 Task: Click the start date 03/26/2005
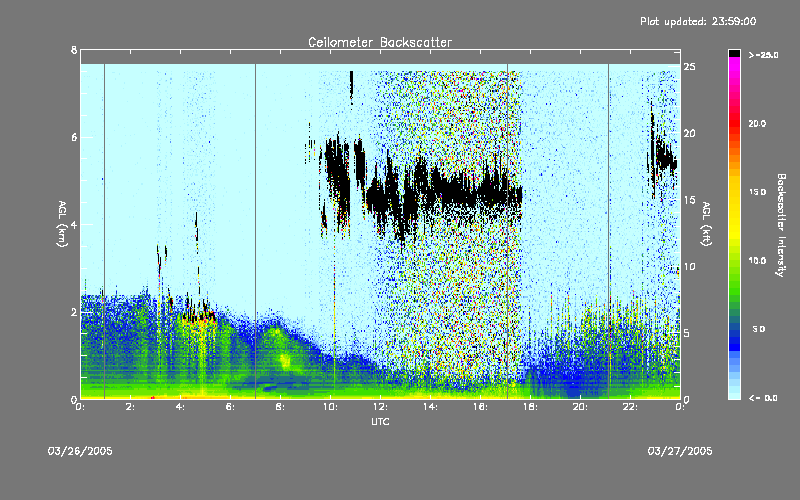pyautogui.click(x=80, y=451)
